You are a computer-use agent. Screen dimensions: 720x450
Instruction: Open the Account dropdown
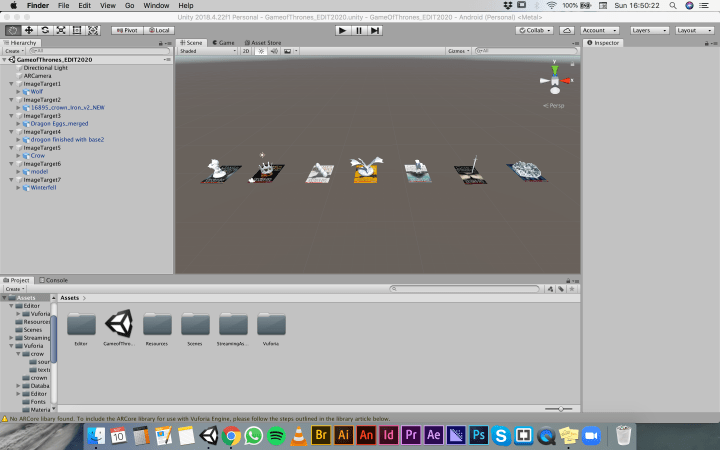[600, 30]
